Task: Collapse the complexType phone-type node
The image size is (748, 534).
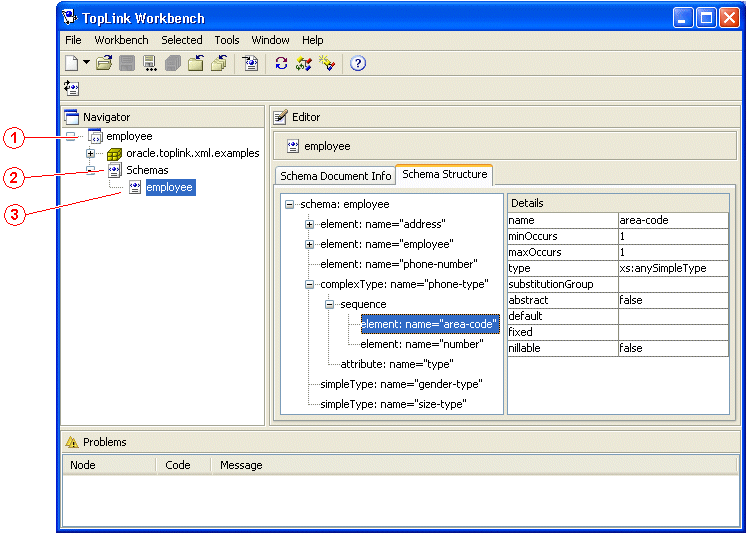Action: pos(310,284)
